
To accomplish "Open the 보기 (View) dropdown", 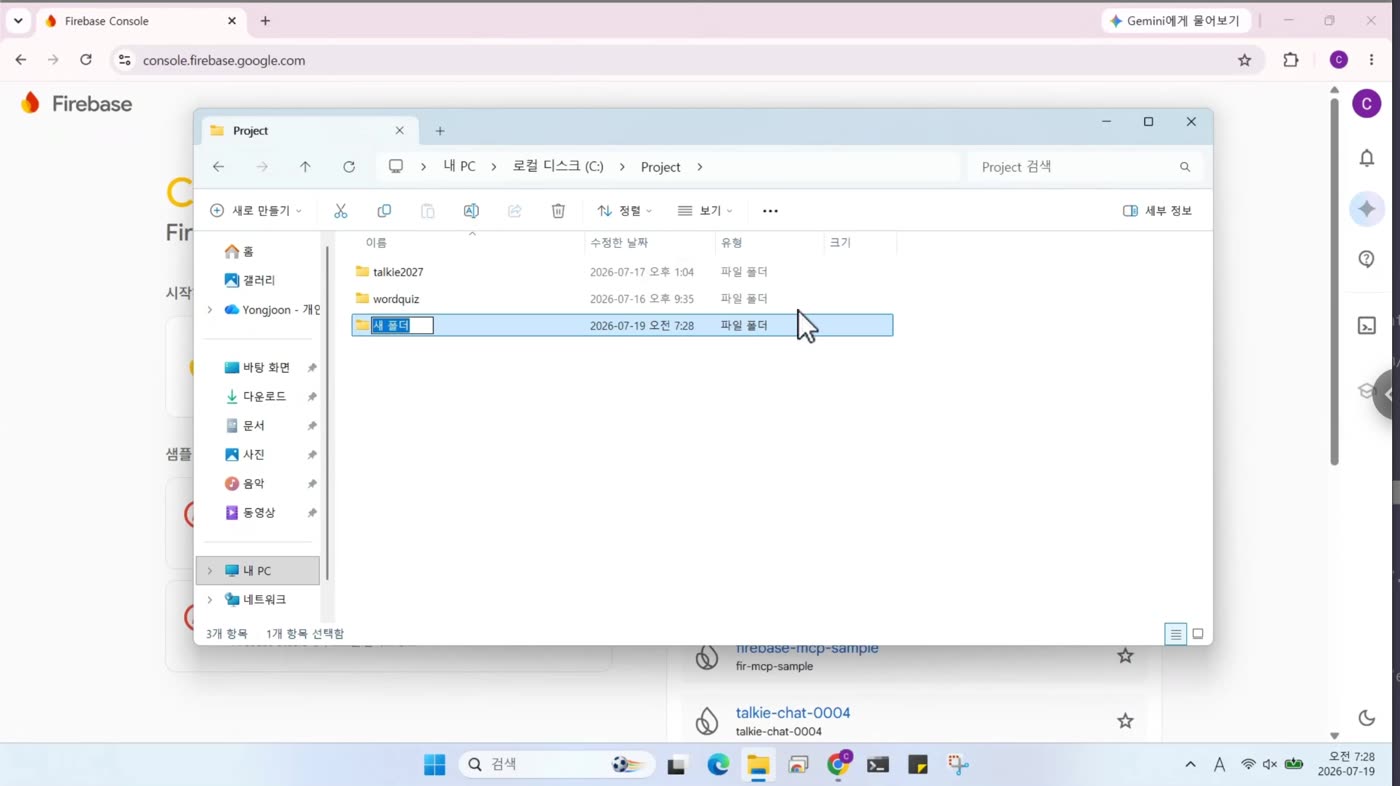I will pyautogui.click(x=705, y=211).
